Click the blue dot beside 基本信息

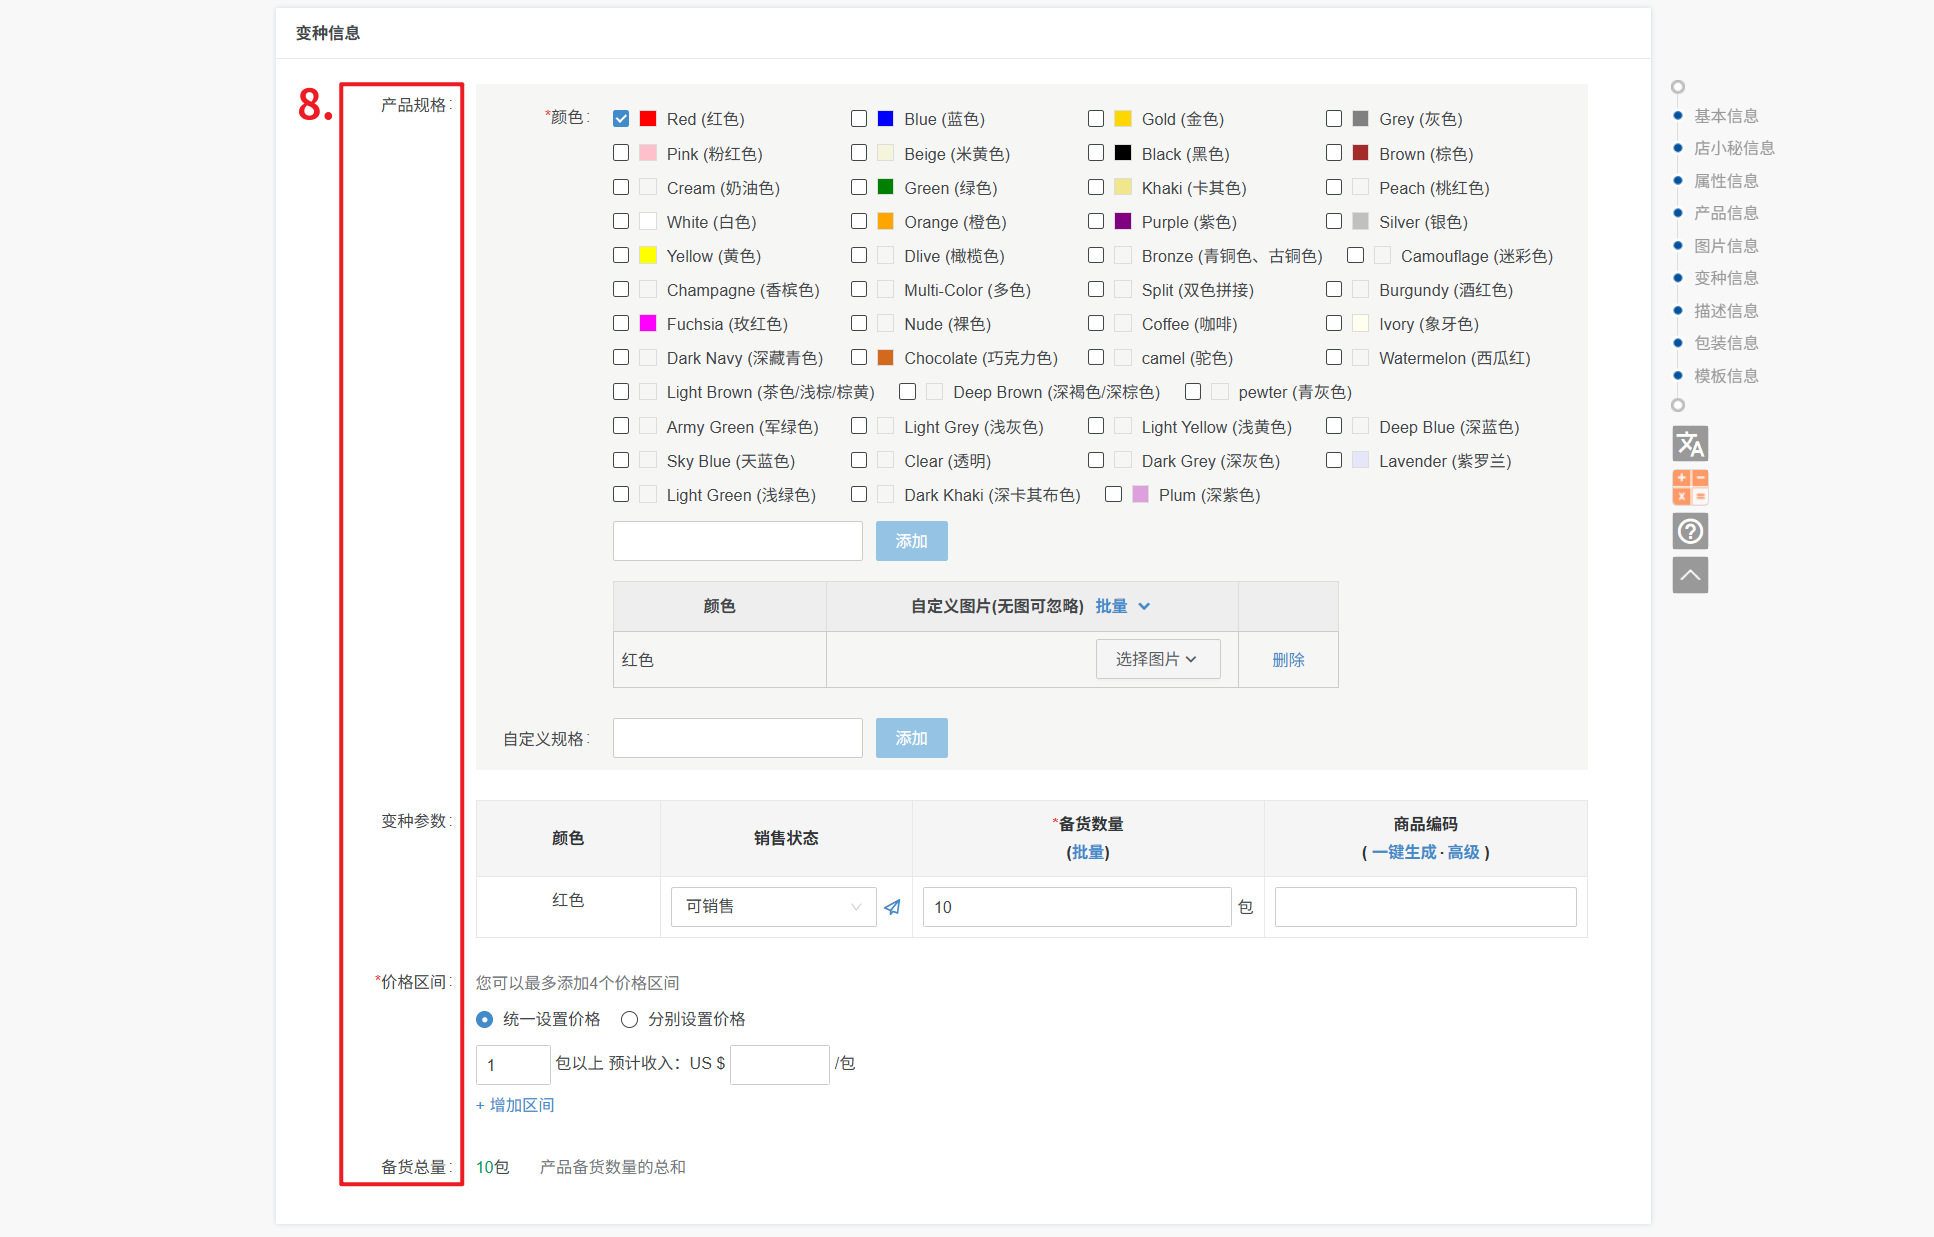point(1678,116)
